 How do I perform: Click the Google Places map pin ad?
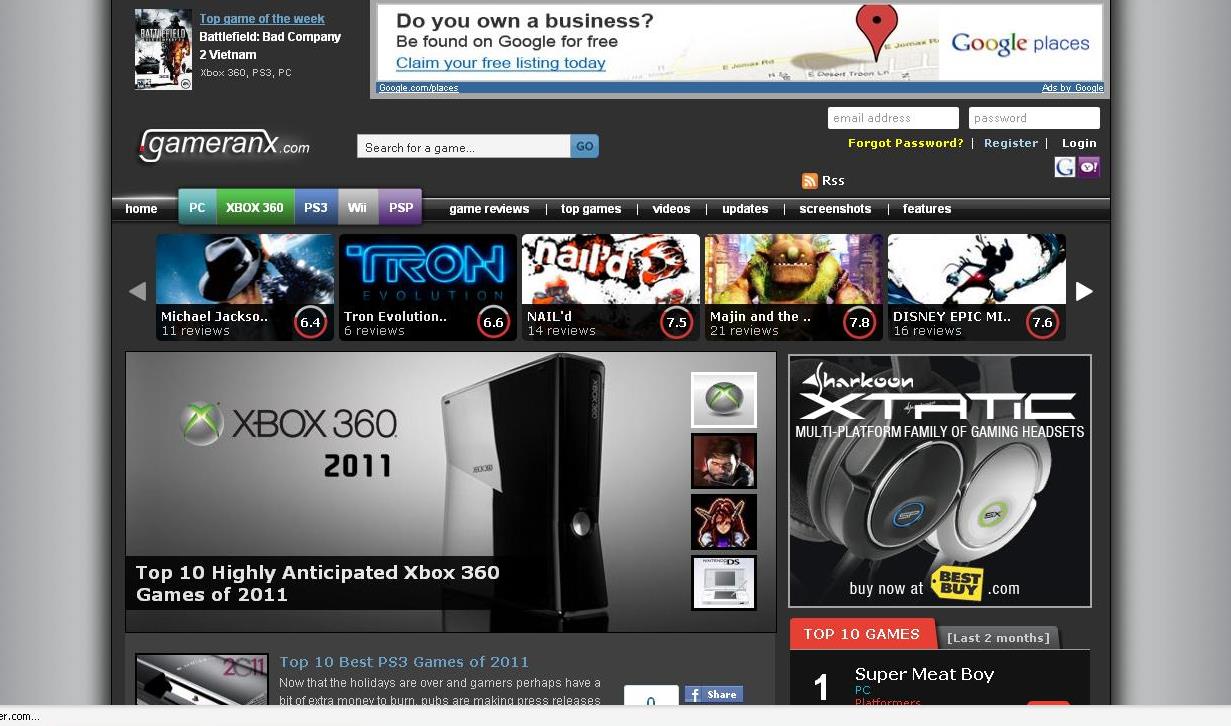[x=877, y=33]
